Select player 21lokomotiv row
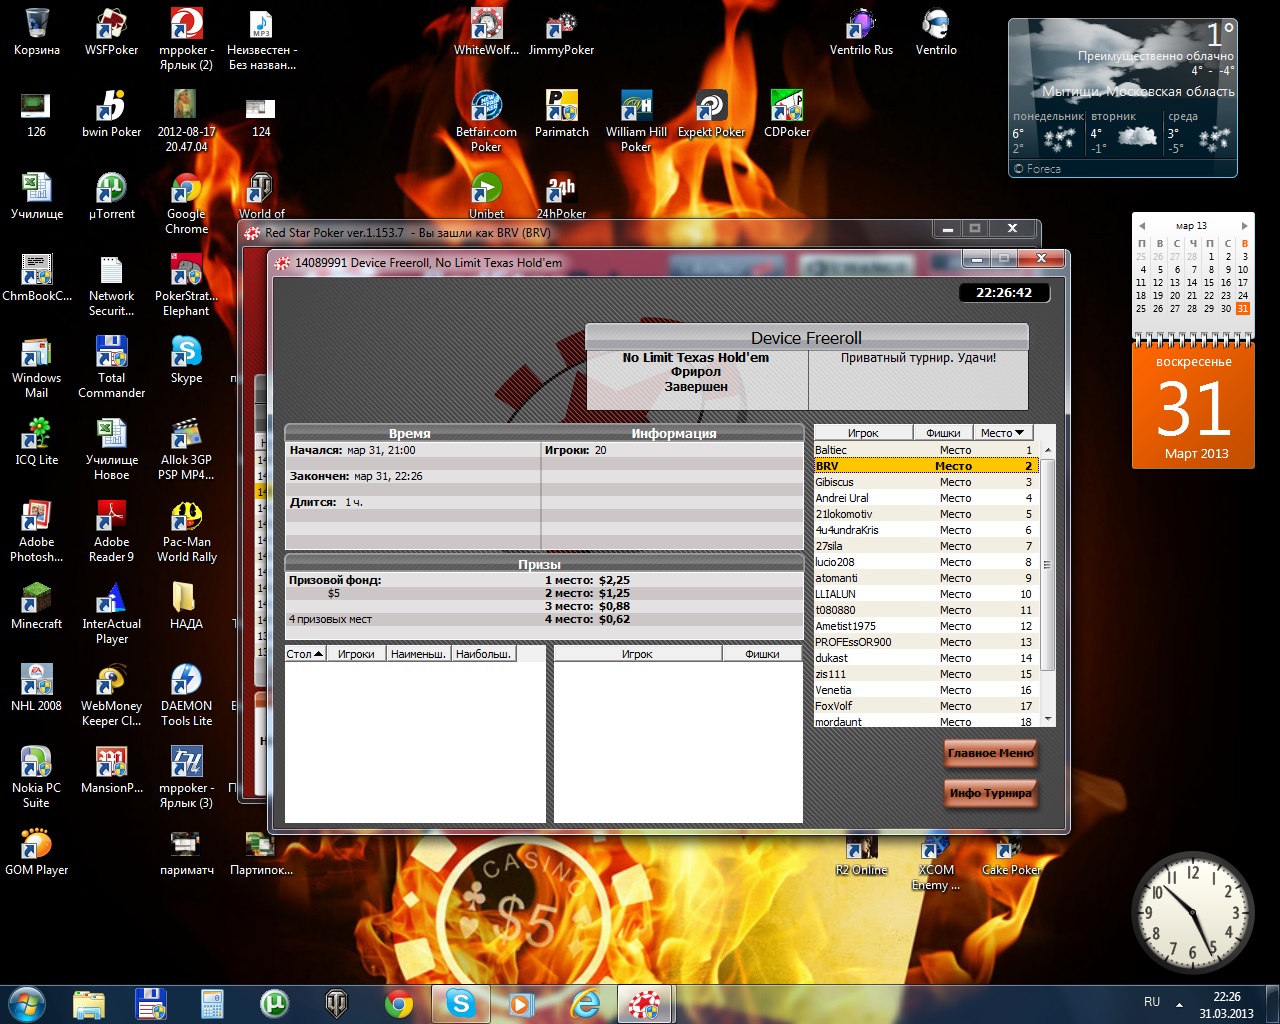The height and width of the screenshot is (1024, 1280). pos(926,514)
